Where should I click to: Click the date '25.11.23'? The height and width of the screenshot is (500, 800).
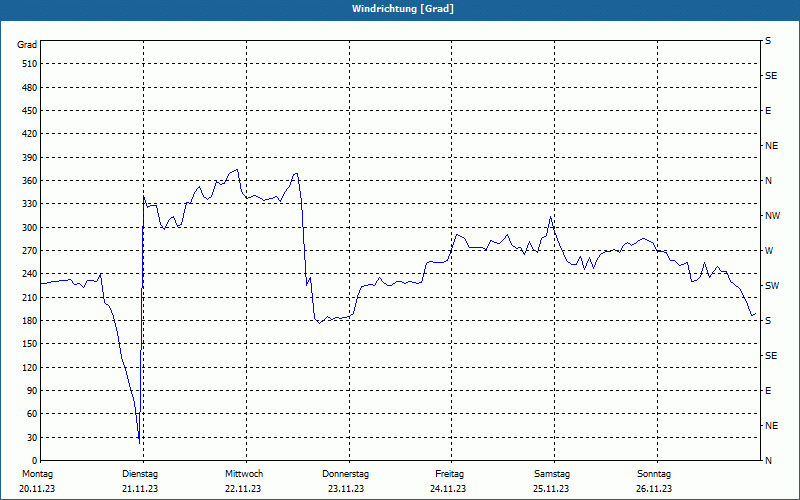tap(551, 489)
